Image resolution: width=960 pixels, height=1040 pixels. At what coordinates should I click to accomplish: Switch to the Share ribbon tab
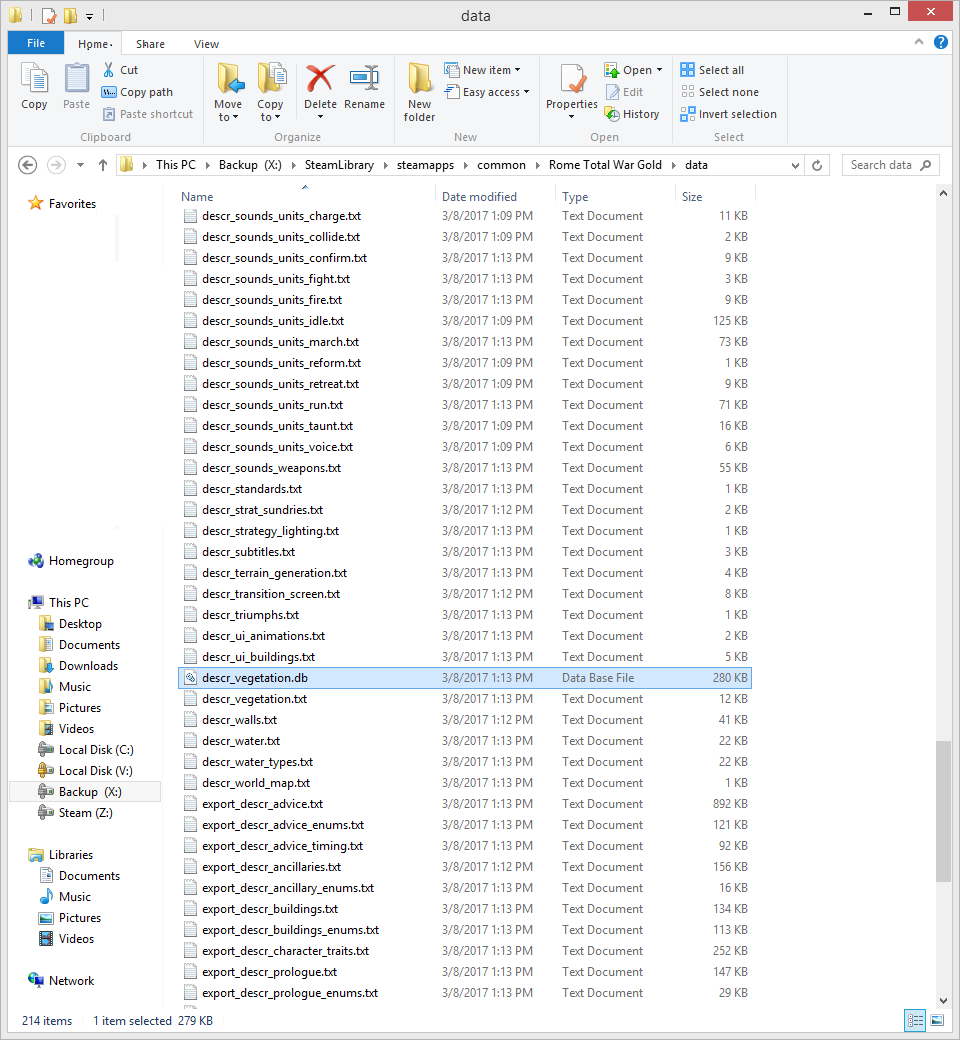(x=151, y=44)
